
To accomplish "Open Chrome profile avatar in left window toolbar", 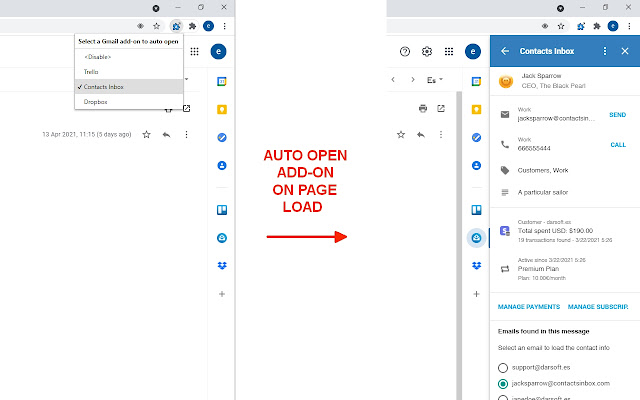I will pos(209,26).
